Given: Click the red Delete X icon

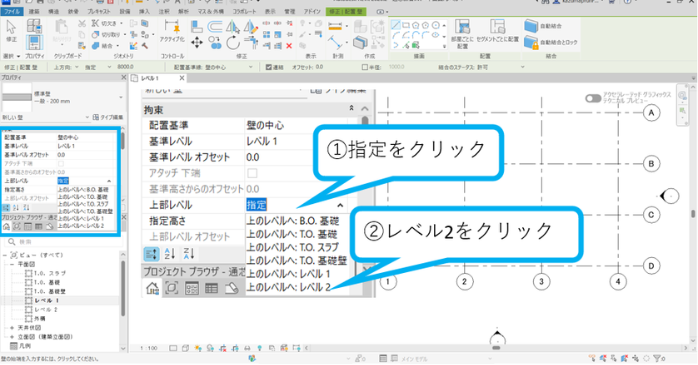Looking at the screenshot, I should pos(289,45).
